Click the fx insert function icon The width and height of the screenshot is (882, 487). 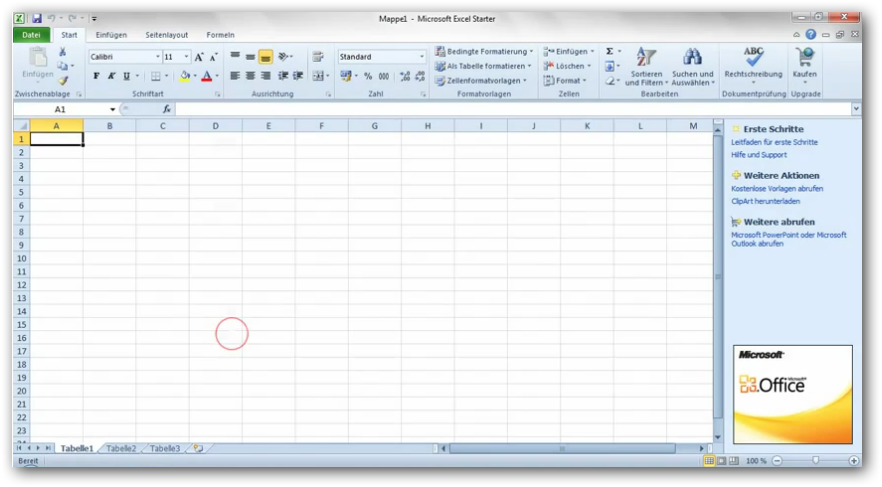166,109
